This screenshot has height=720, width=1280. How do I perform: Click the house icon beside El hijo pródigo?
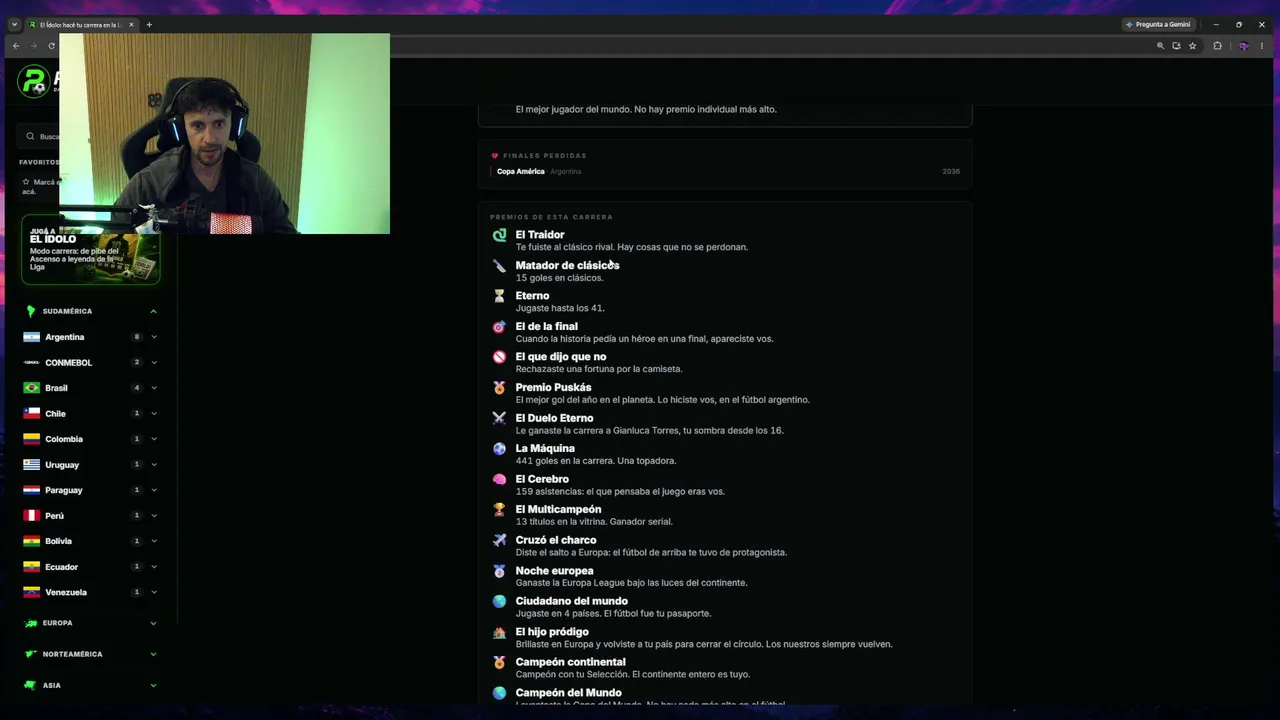[x=499, y=632]
